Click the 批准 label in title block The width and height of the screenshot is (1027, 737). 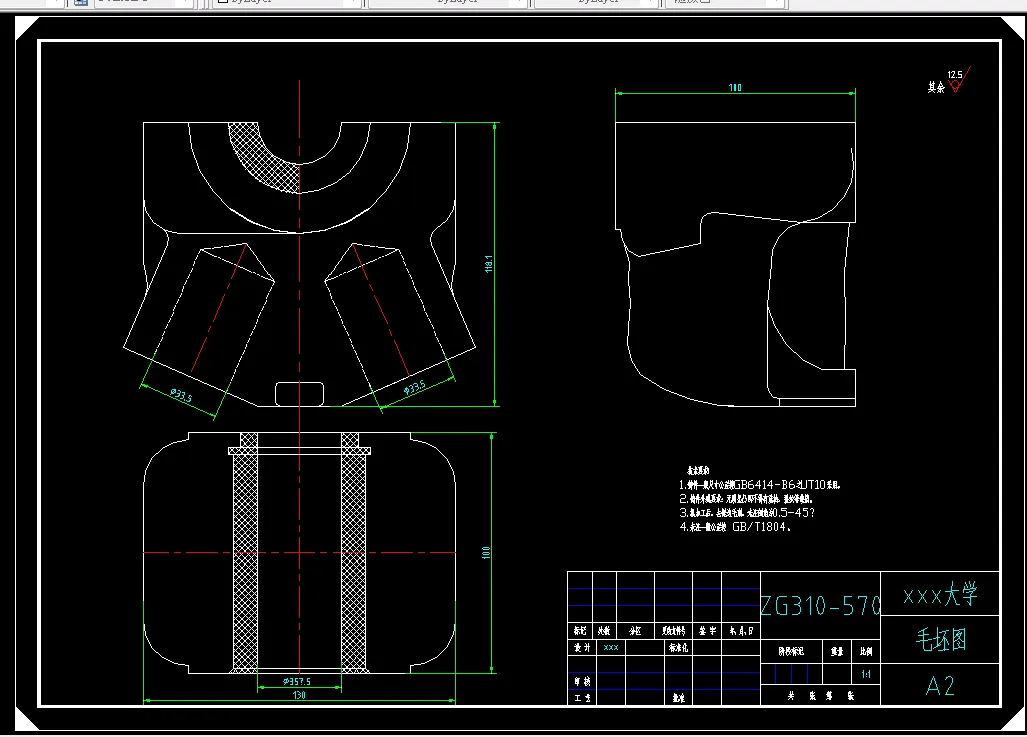pyautogui.click(x=678, y=698)
